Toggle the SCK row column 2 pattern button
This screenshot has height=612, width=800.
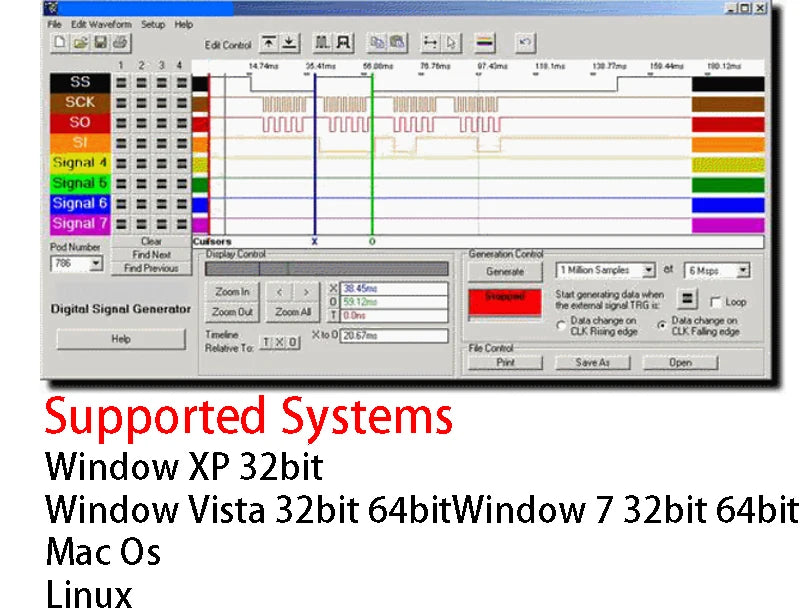pyautogui.click(x=141, y=103)
